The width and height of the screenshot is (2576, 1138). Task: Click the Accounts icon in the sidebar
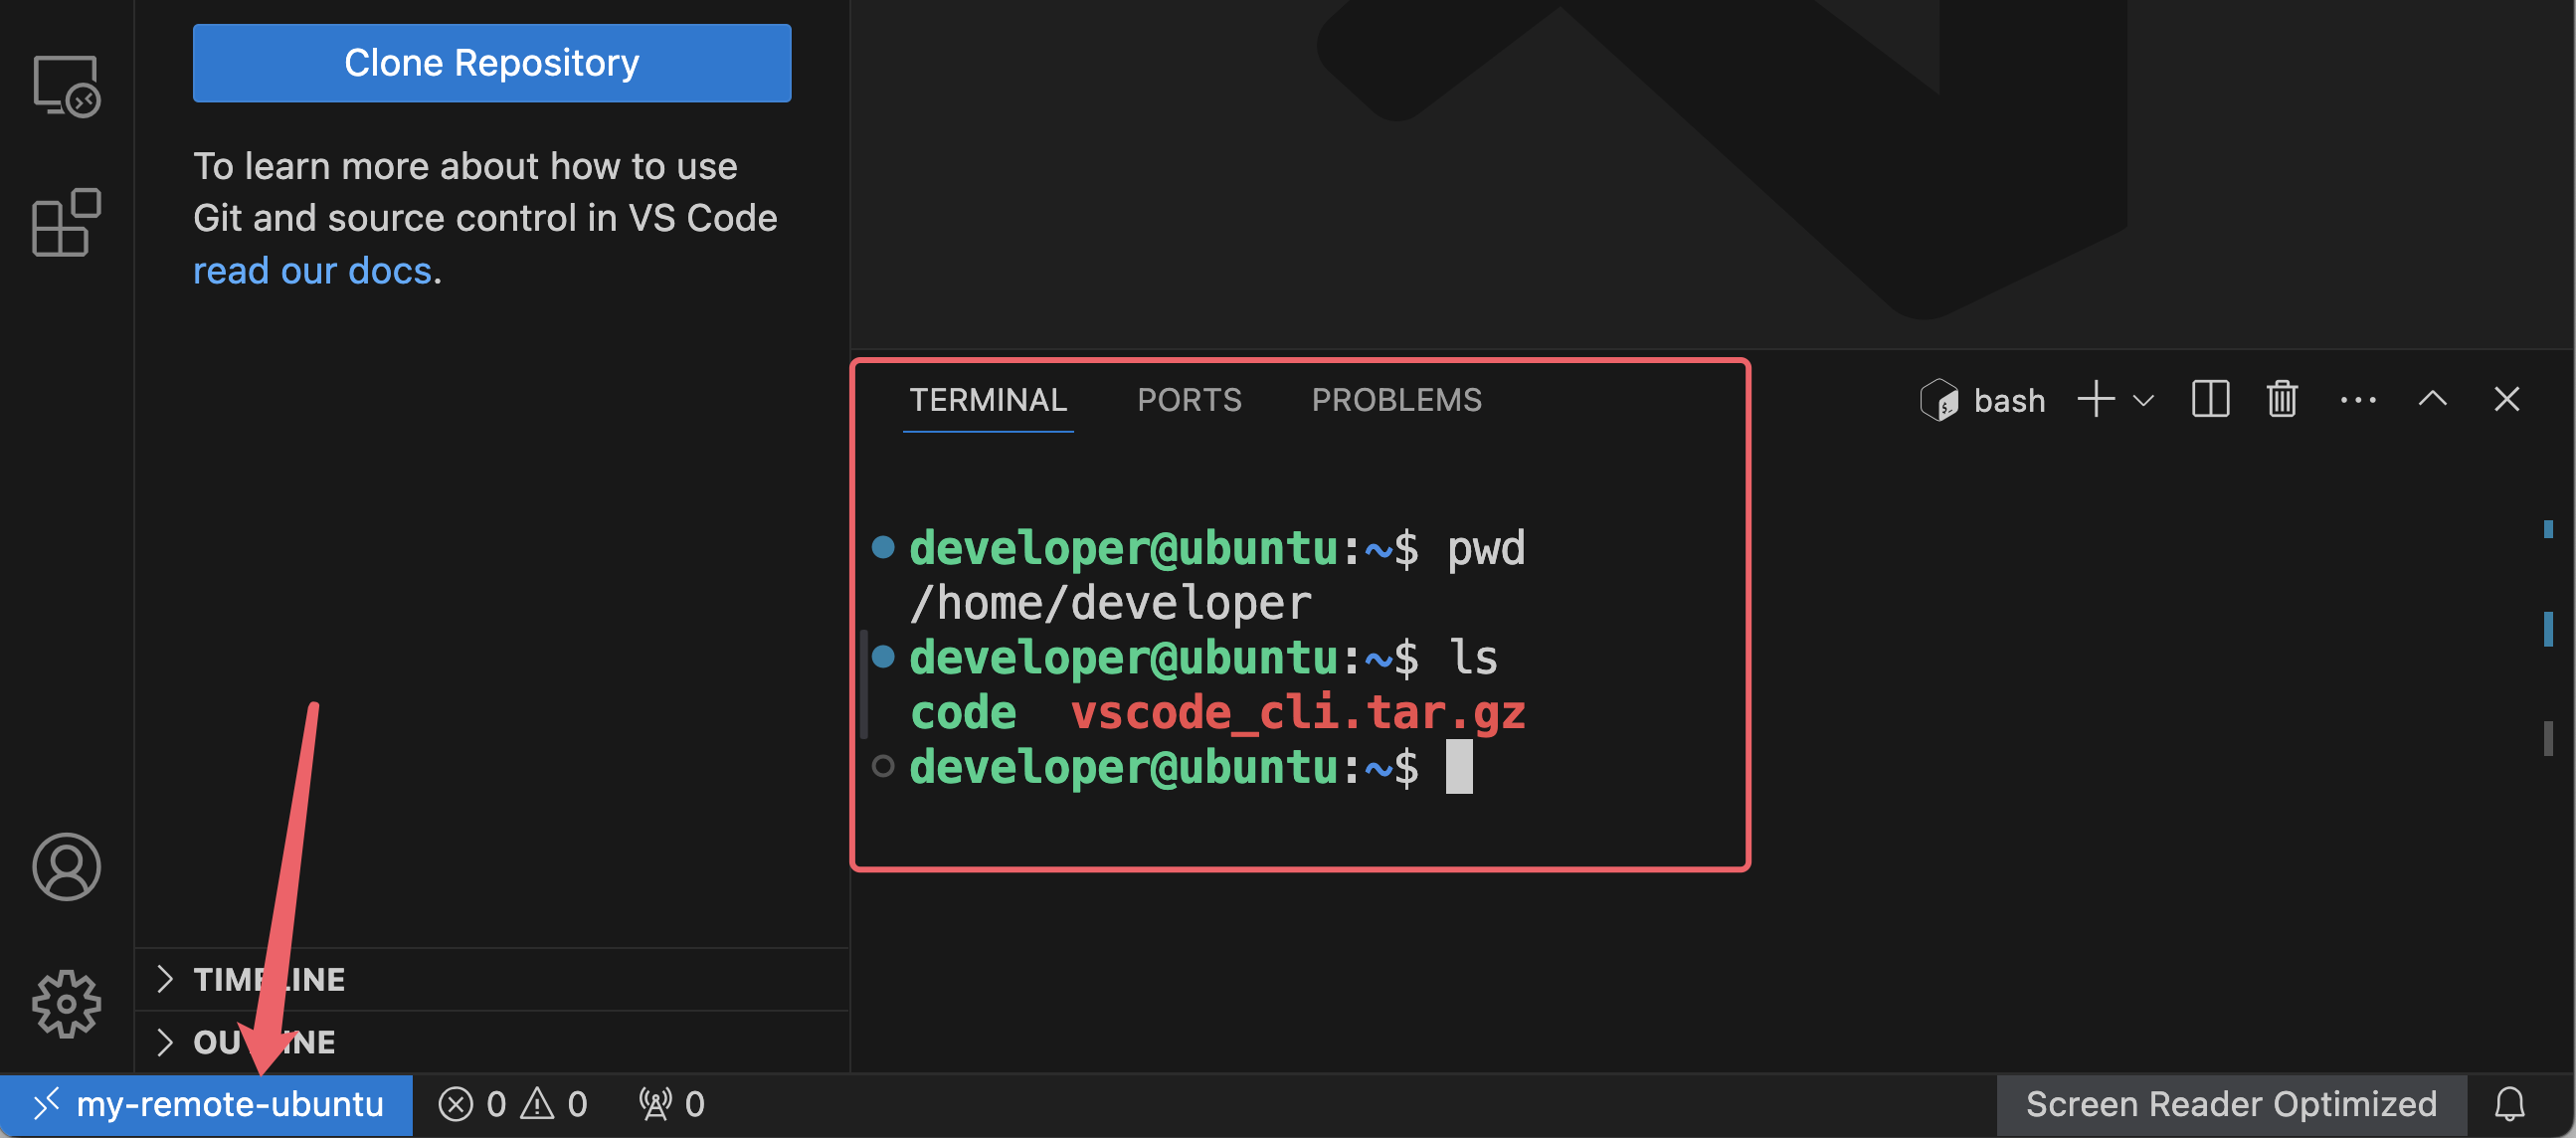(x=66, y=868)
